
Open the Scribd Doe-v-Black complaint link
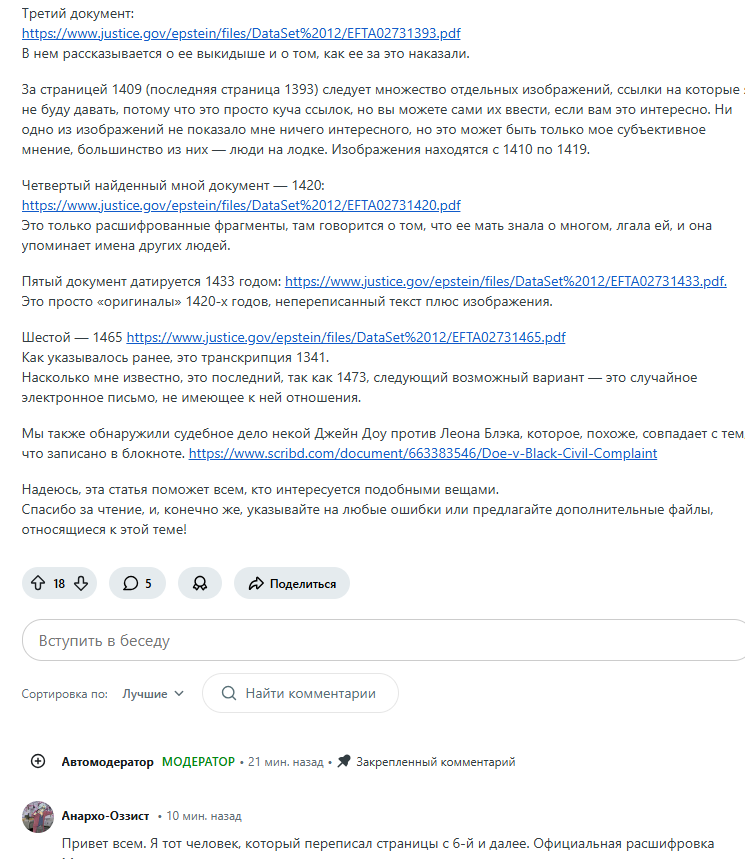pos(423,453)
